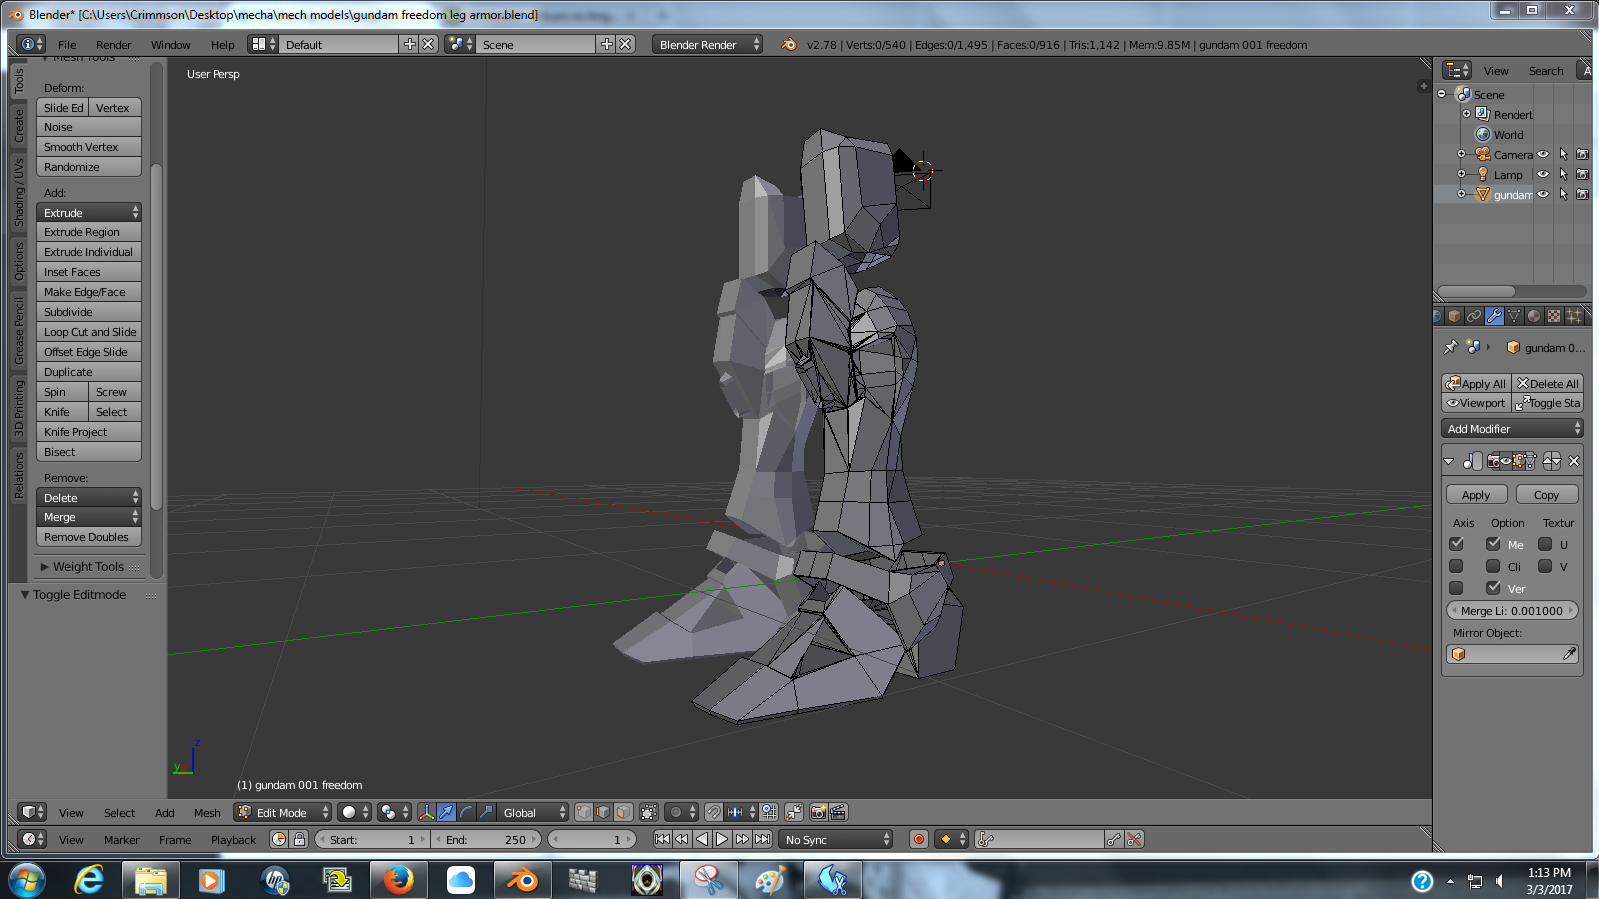
Task: Toggle the Texture U checkbox
Action: coord(1545,544)
